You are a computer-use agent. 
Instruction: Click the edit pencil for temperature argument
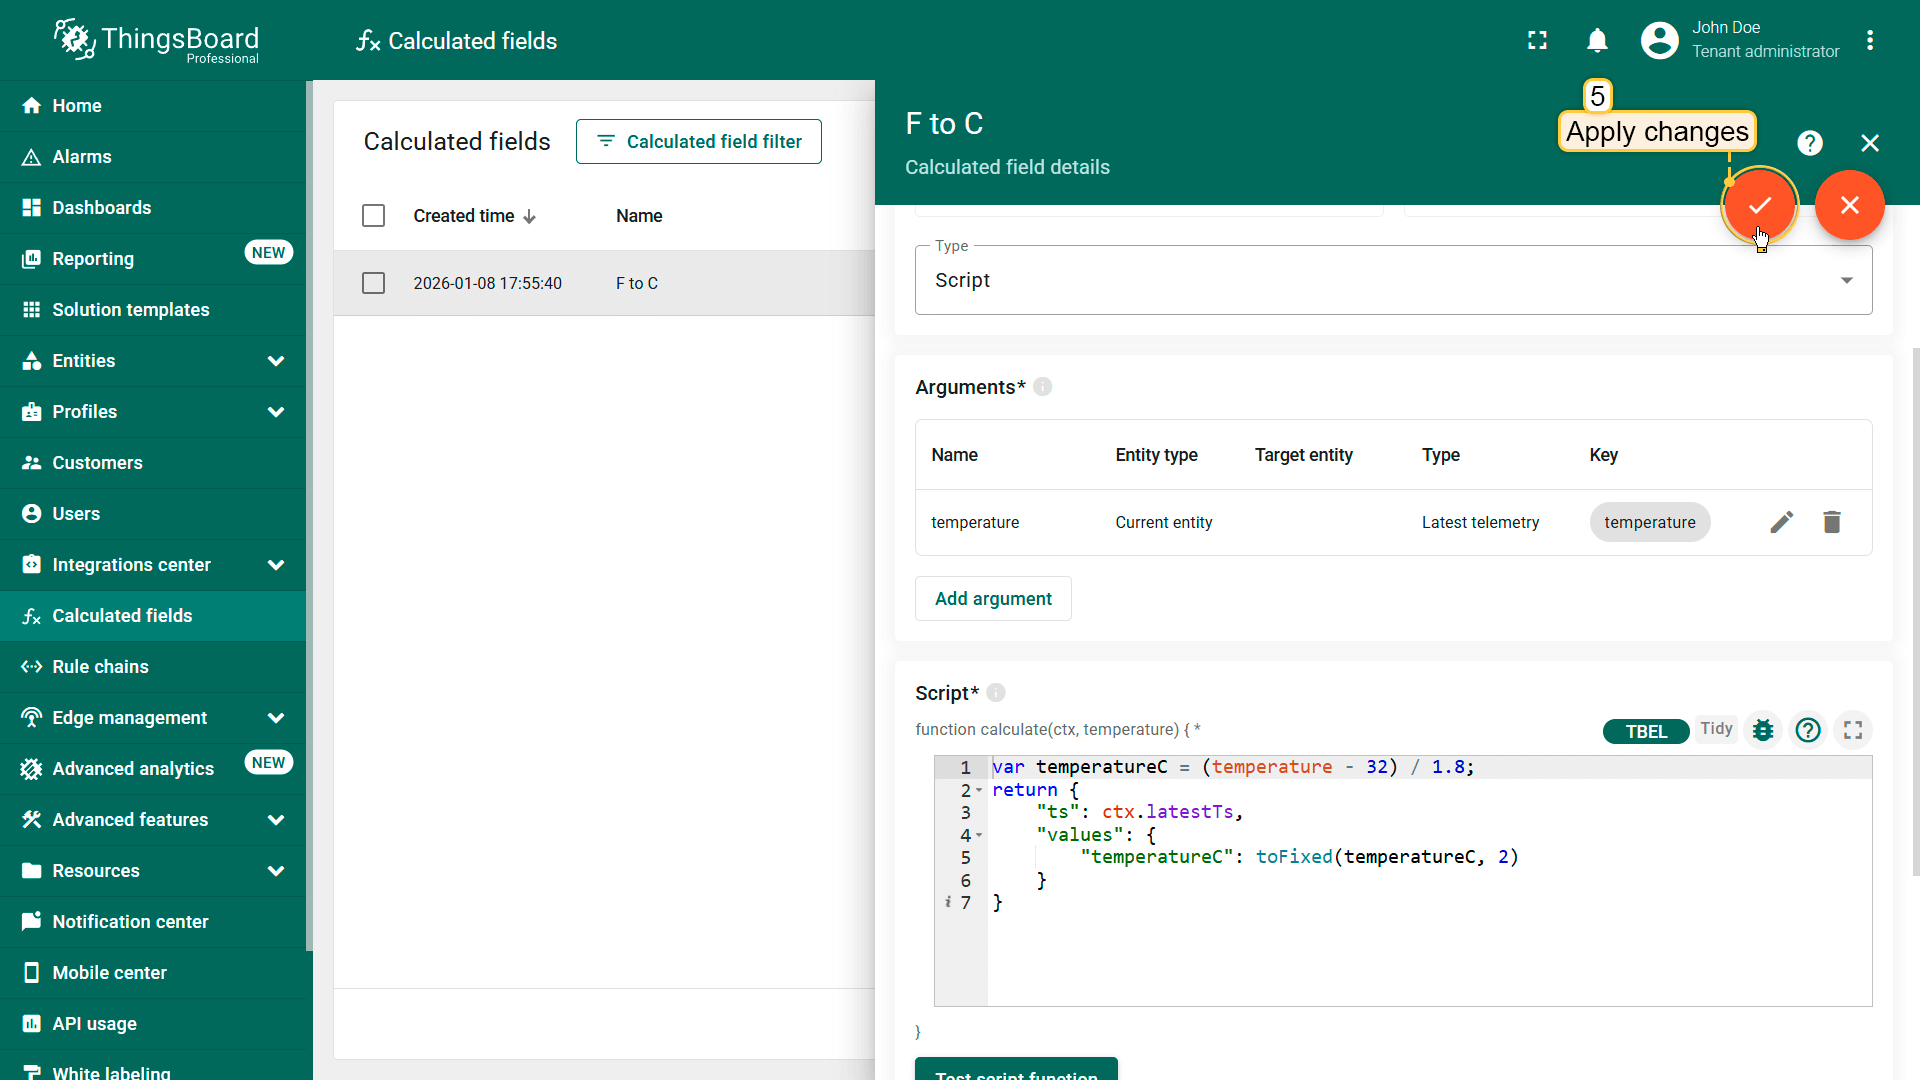coord(1781,522)
